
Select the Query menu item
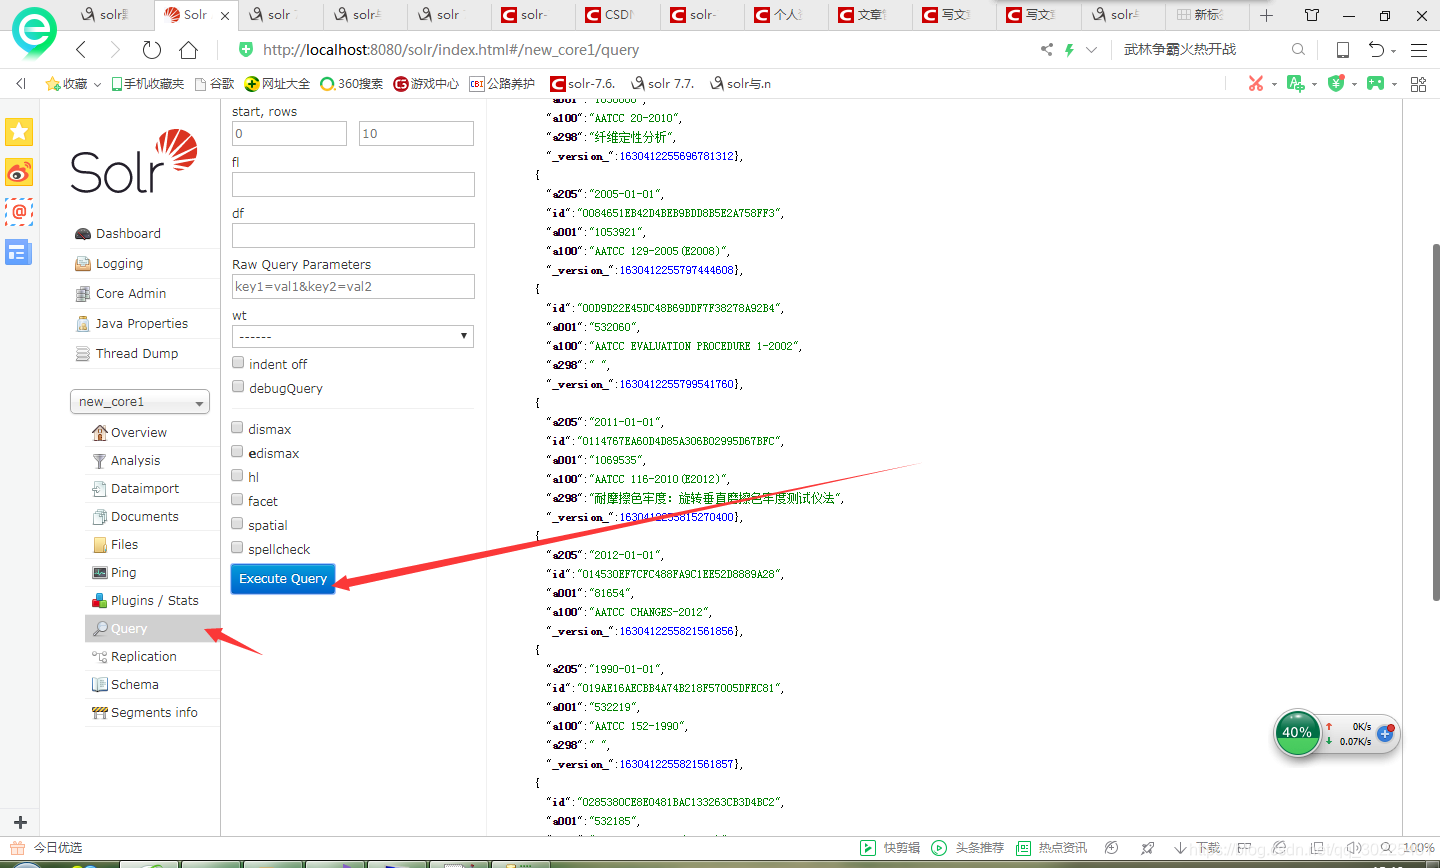pos(152,628)
